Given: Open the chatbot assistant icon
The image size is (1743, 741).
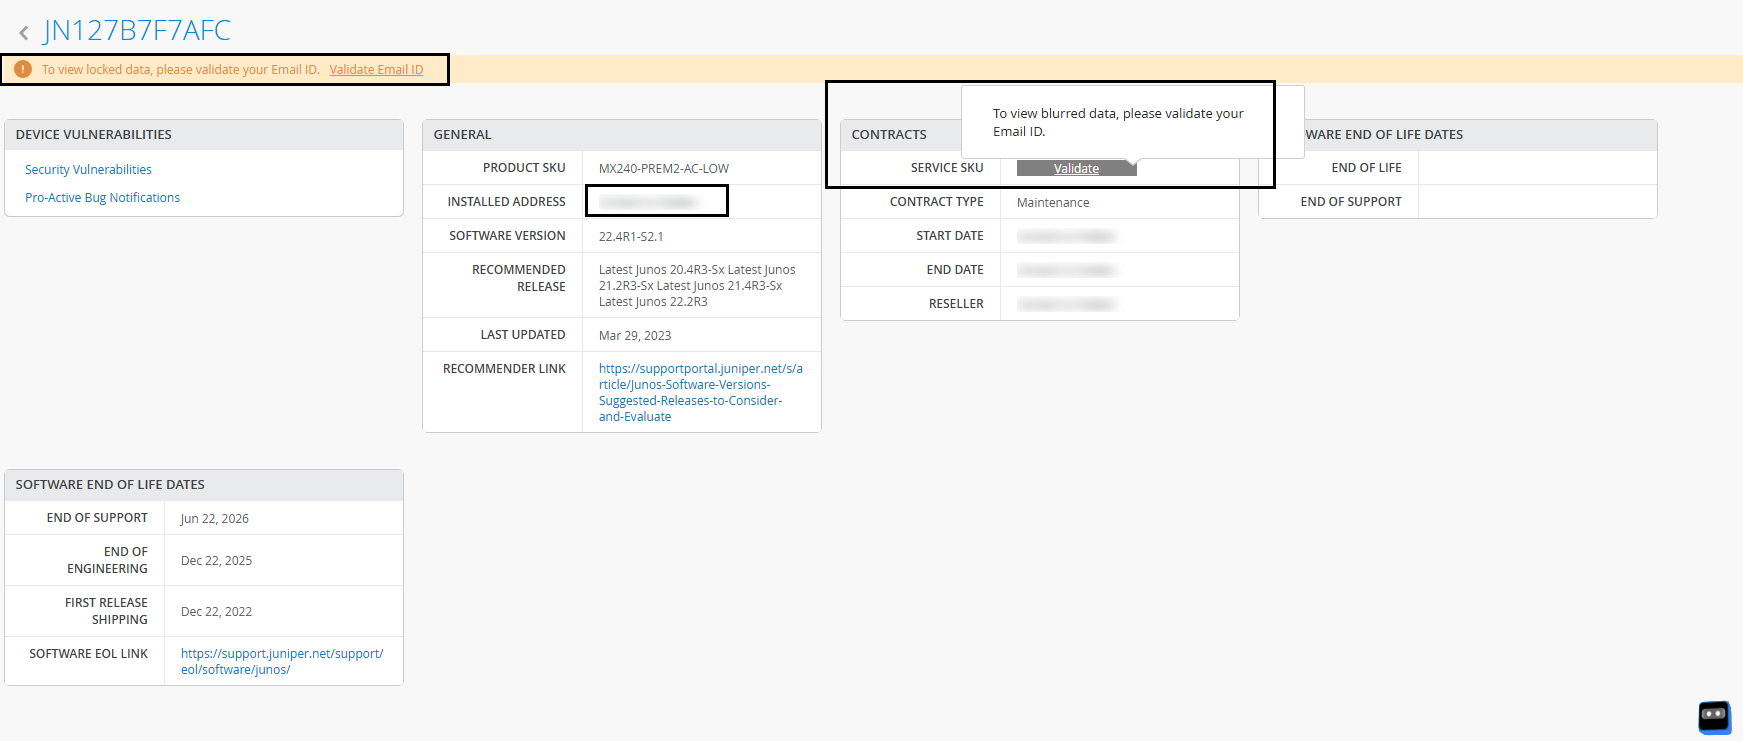Looking at the screenshot, I should (x=1714, y=716).
